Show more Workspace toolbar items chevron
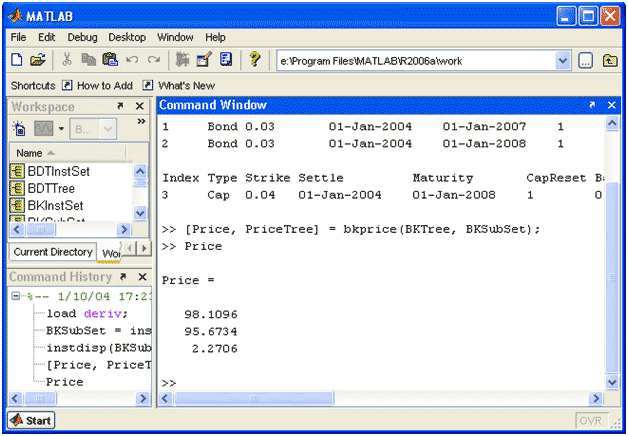The width and height of the screenshot is (628, 436). click(141, 121)
